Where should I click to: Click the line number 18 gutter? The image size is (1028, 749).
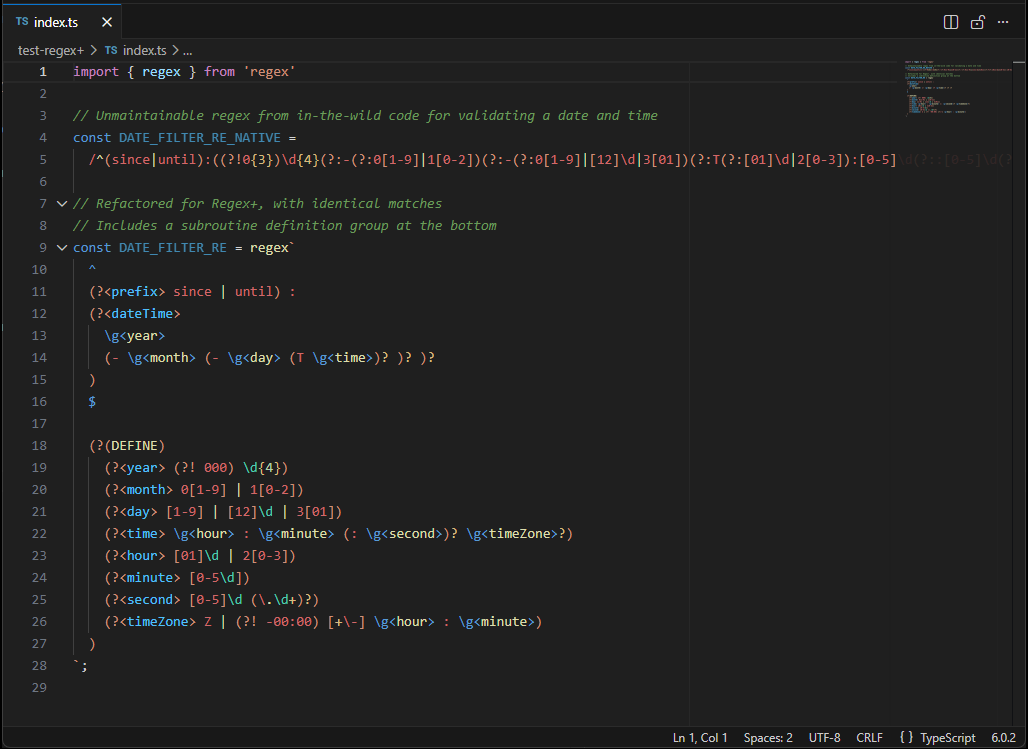click(x=39, y=445)
